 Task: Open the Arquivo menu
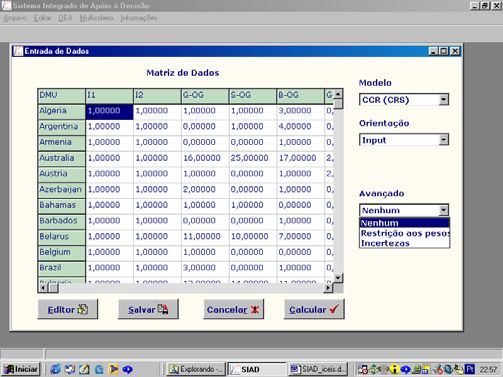coord(15,18)
